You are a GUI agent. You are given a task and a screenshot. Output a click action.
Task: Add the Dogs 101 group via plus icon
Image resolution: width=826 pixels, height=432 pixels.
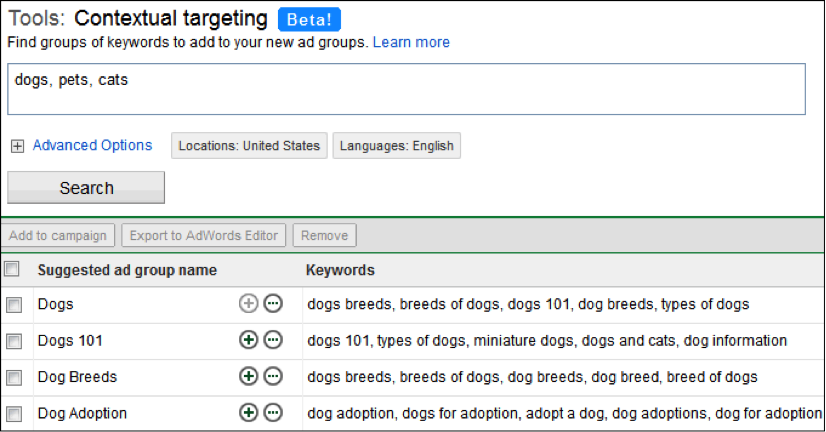point(248,340)
